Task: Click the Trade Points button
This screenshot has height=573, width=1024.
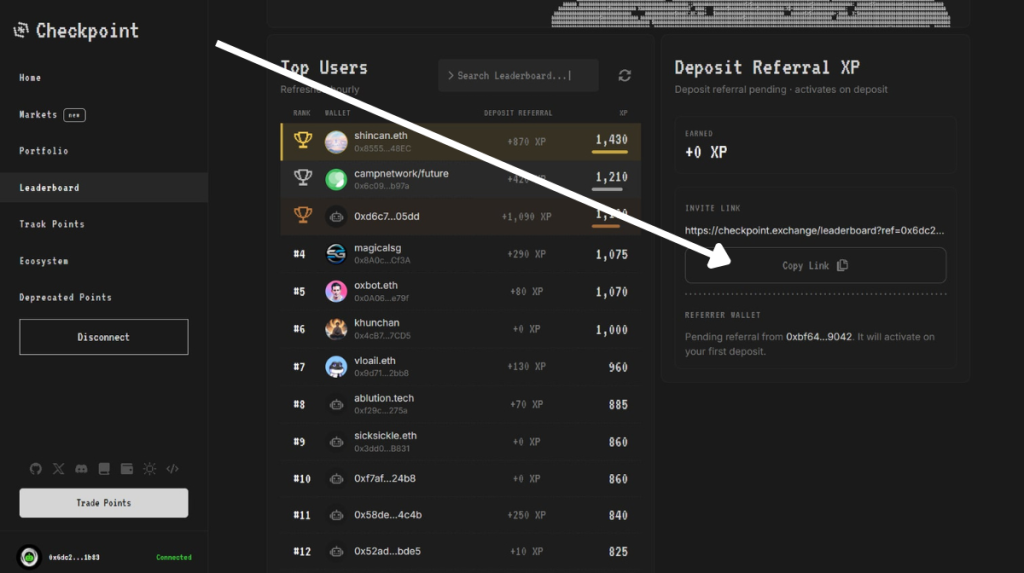Action: point(104,503)
